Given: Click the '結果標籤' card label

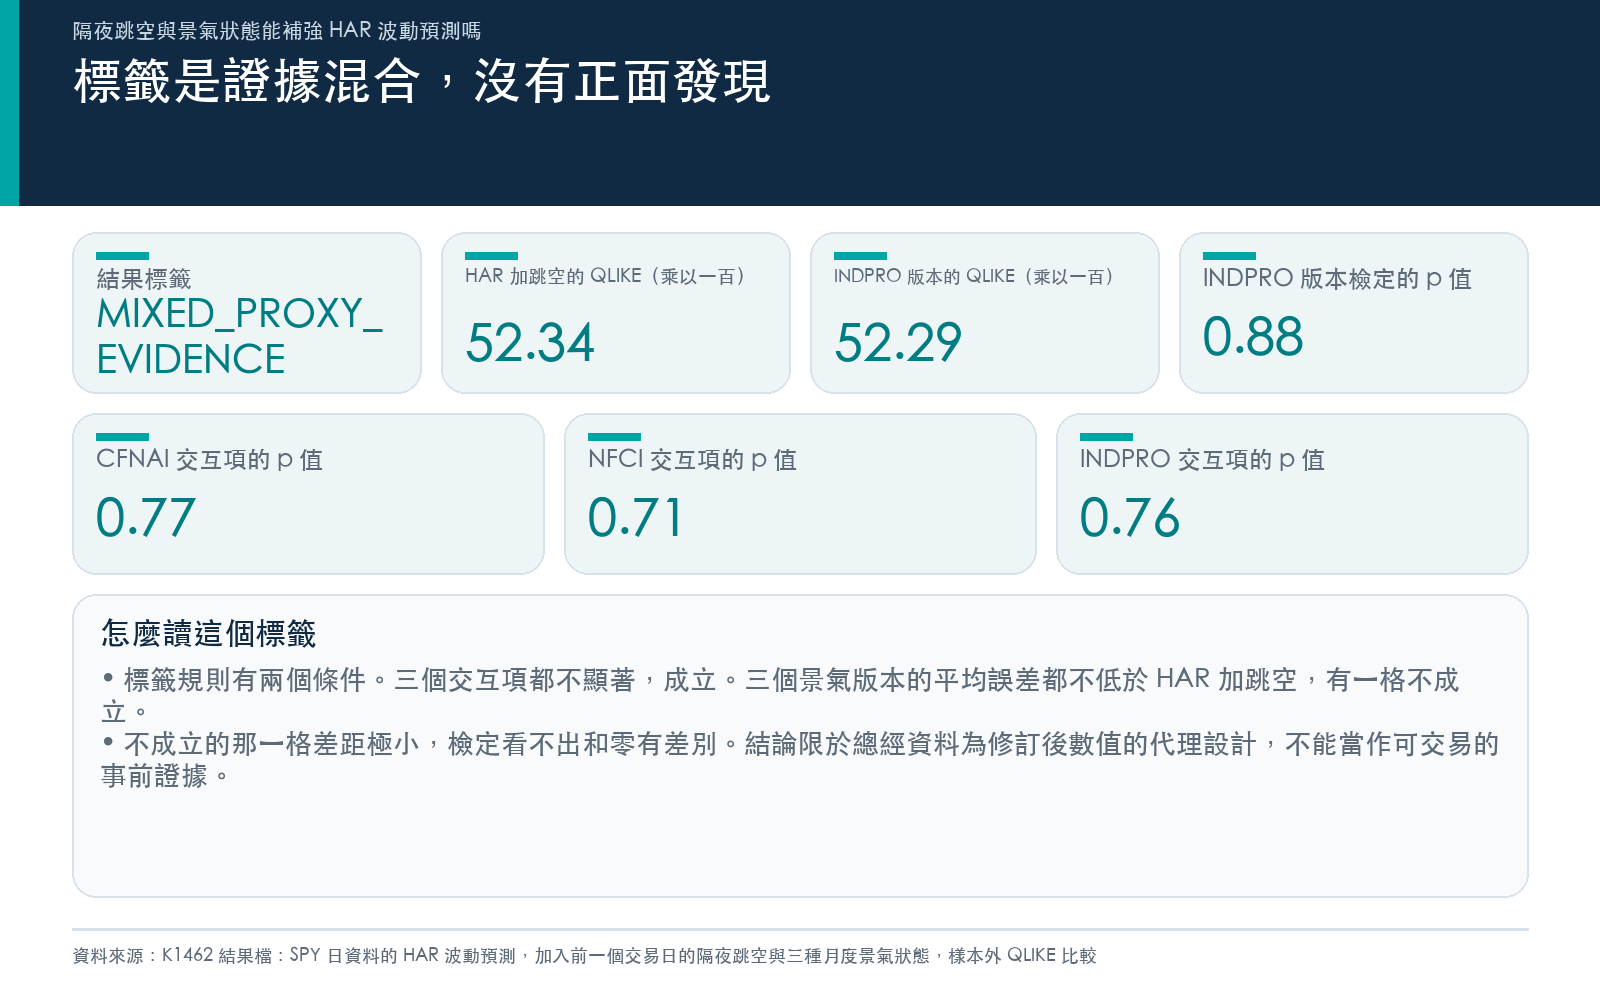Looking at the screenshot, I should [x=144, y=279].
